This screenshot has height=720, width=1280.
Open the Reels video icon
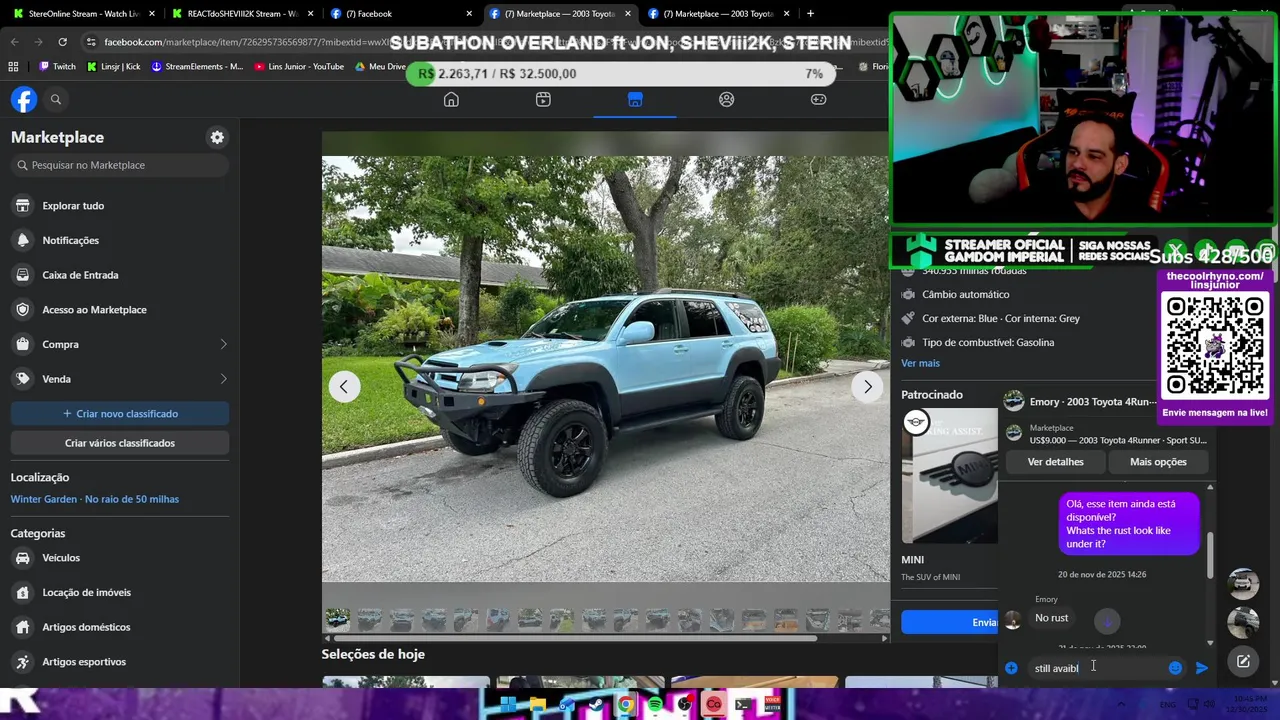point(543,99)
